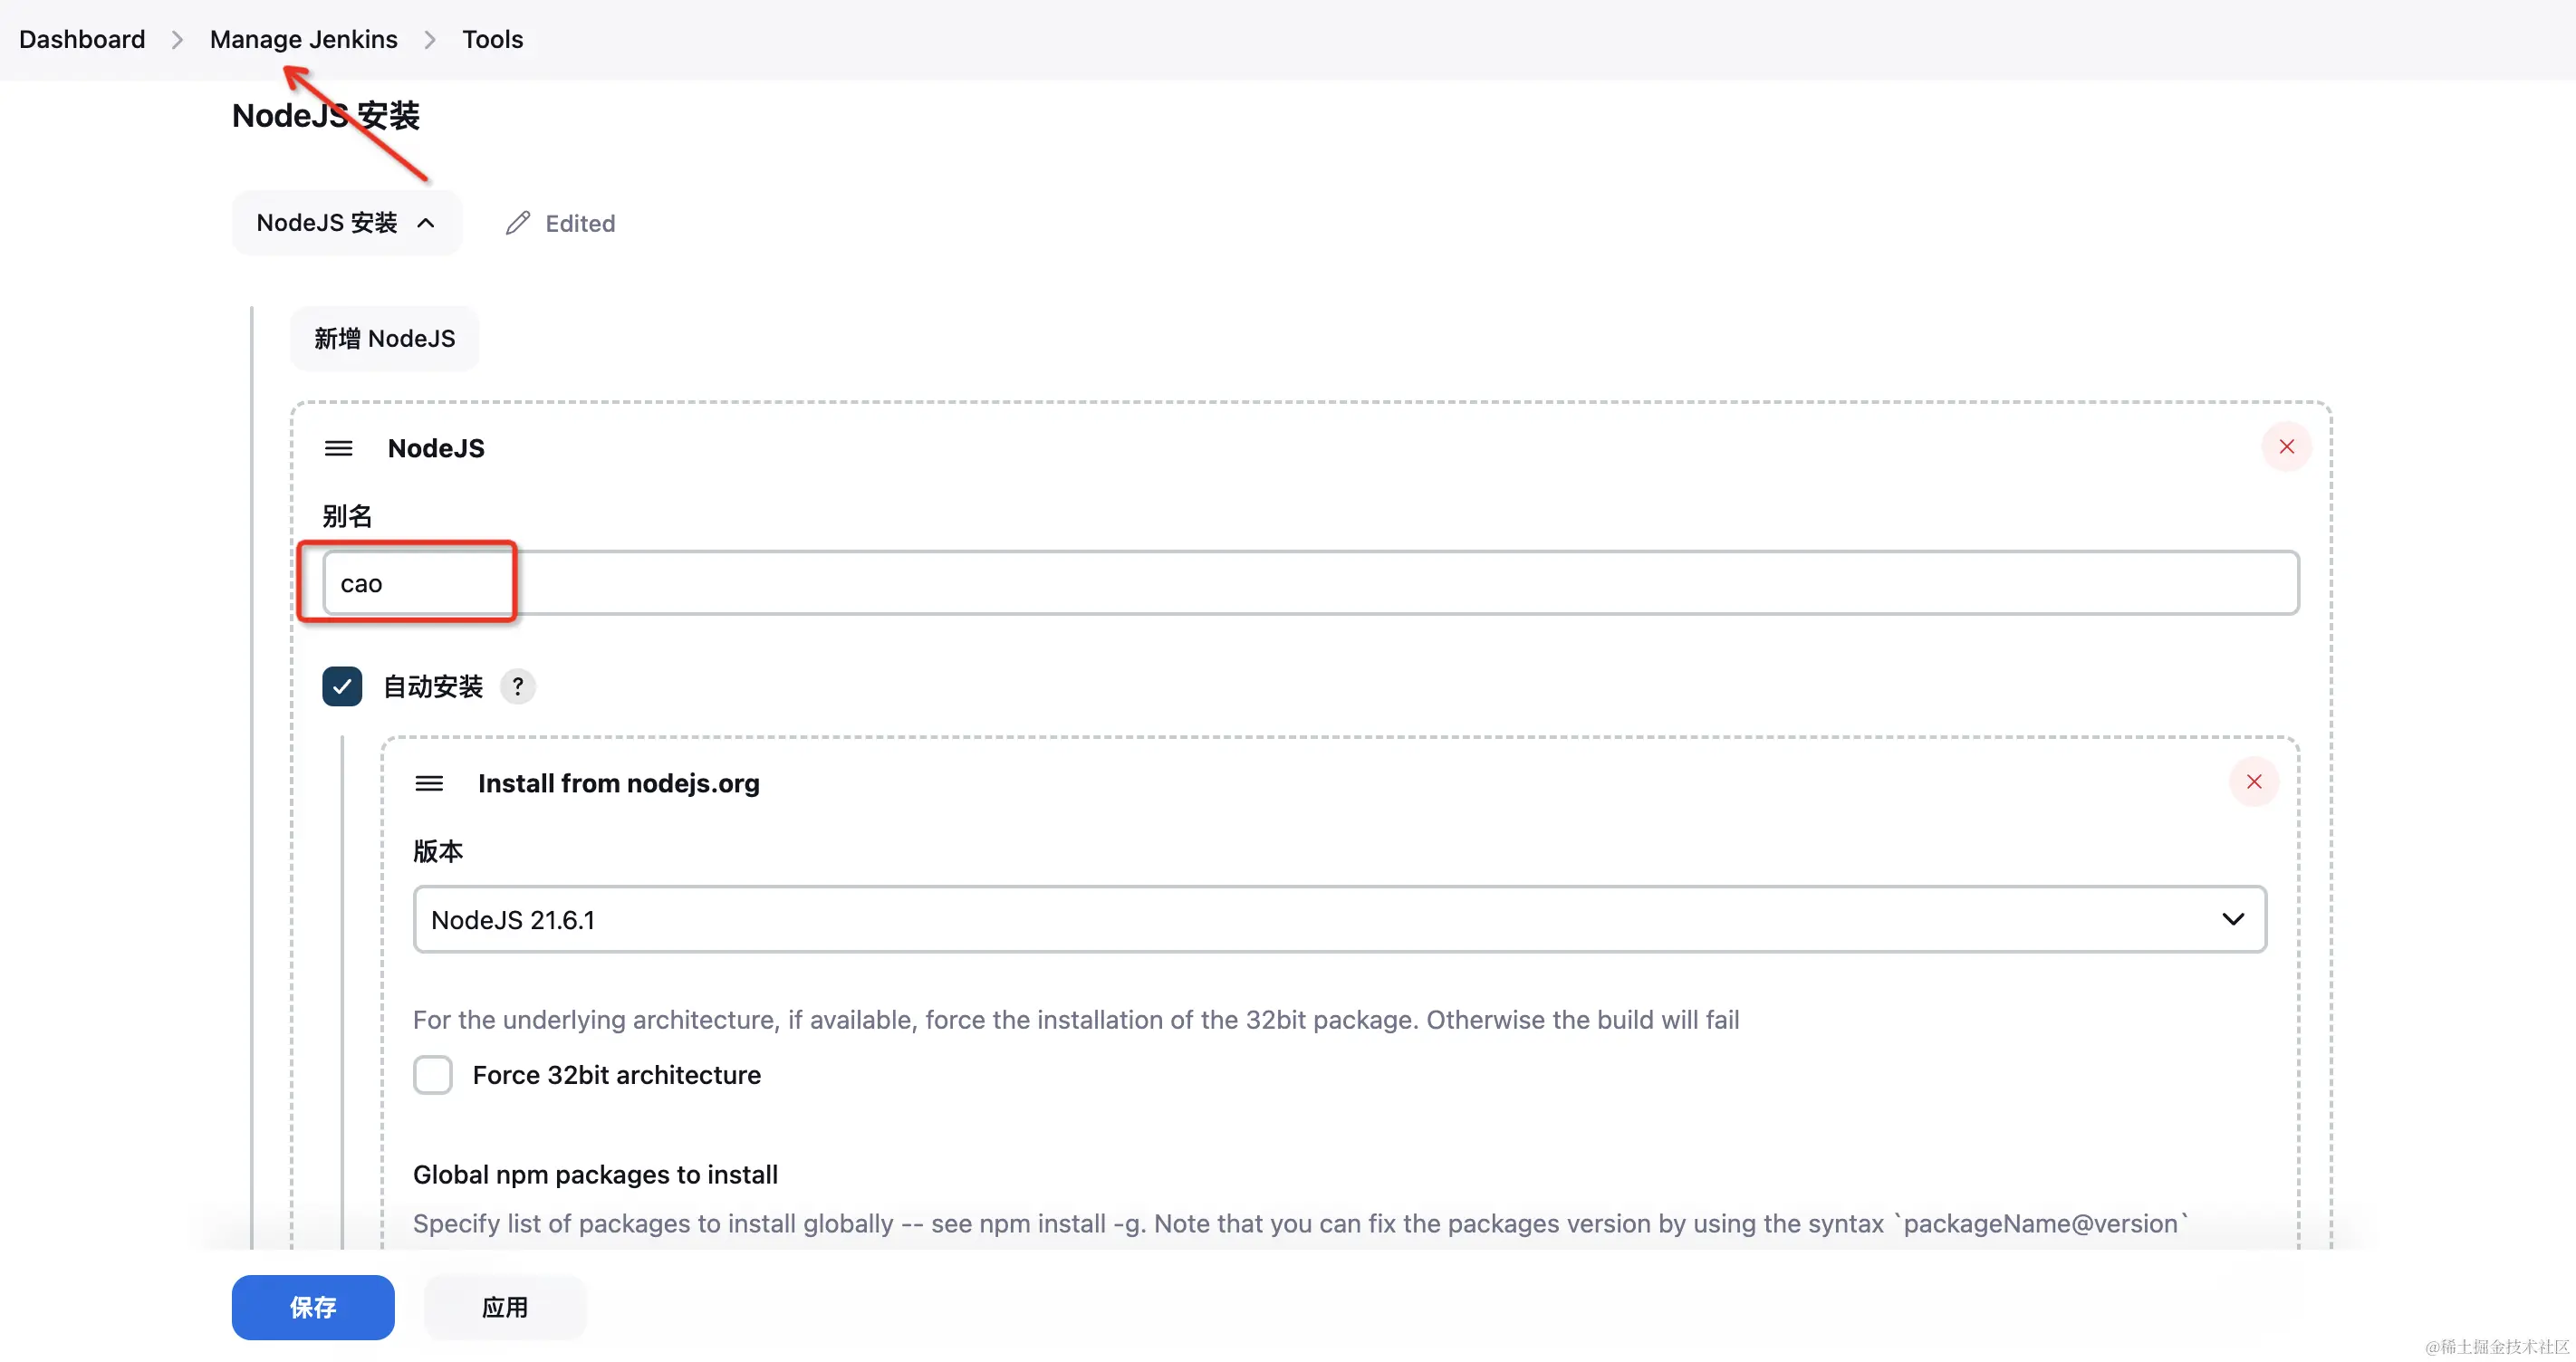Click the NodeJS block drag handle icon
Image resolution: width=2576 pixels, height=1362 pixels.
click(338, 448)
